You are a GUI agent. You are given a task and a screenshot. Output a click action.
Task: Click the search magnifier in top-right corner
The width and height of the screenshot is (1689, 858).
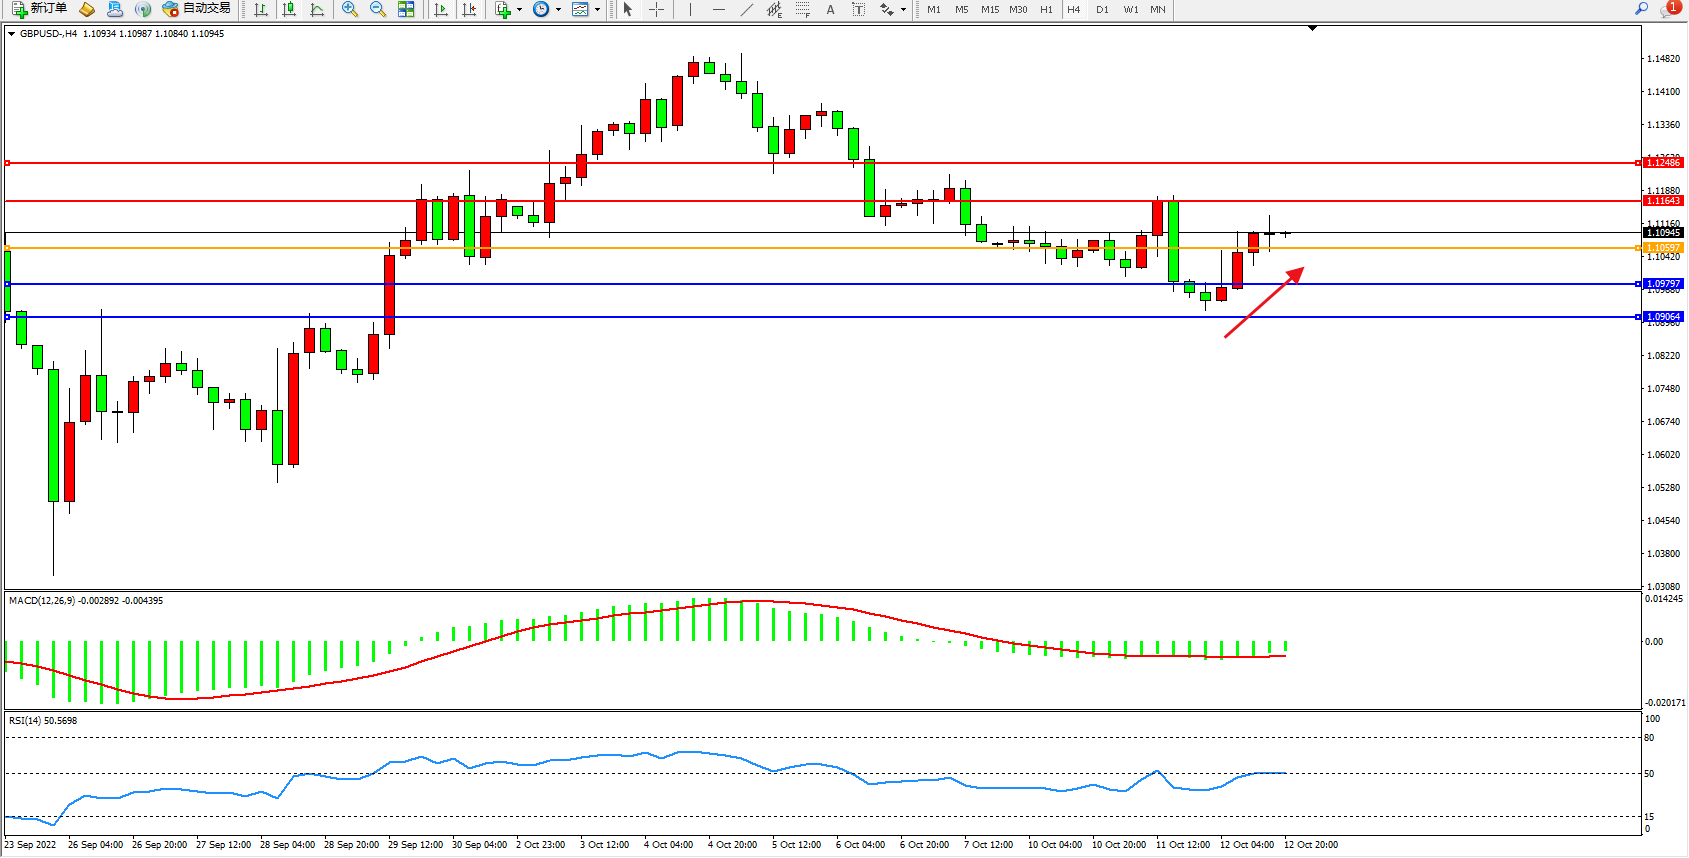click(x=1641, y=9)
